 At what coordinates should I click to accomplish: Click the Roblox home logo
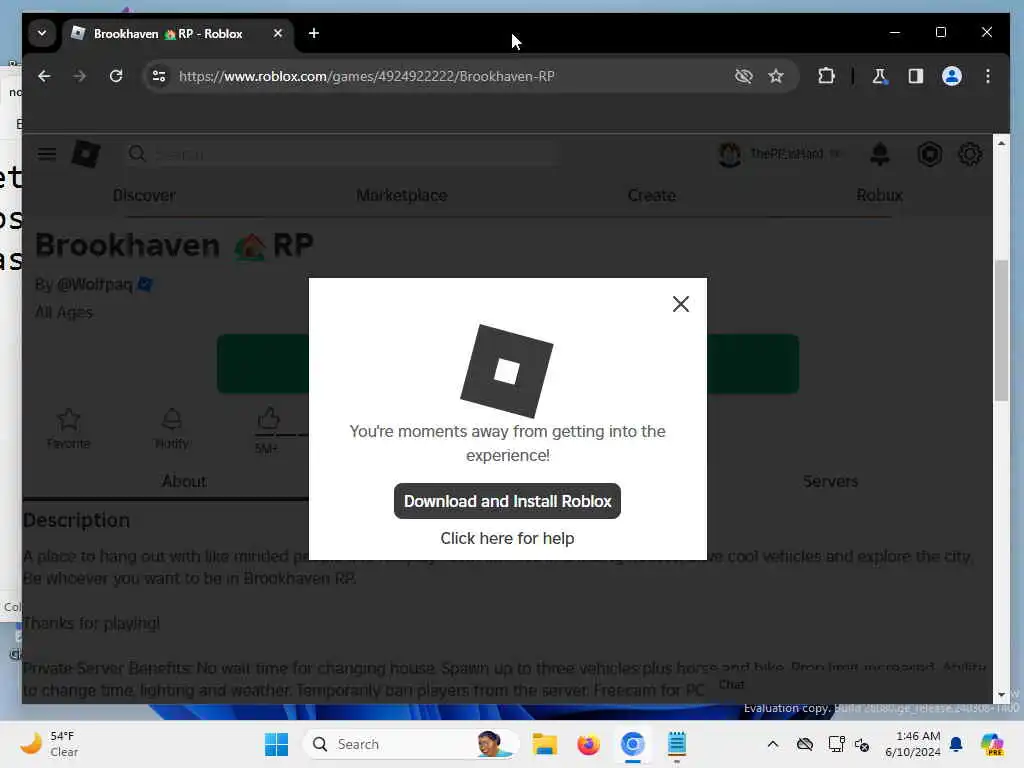(86, 154)
